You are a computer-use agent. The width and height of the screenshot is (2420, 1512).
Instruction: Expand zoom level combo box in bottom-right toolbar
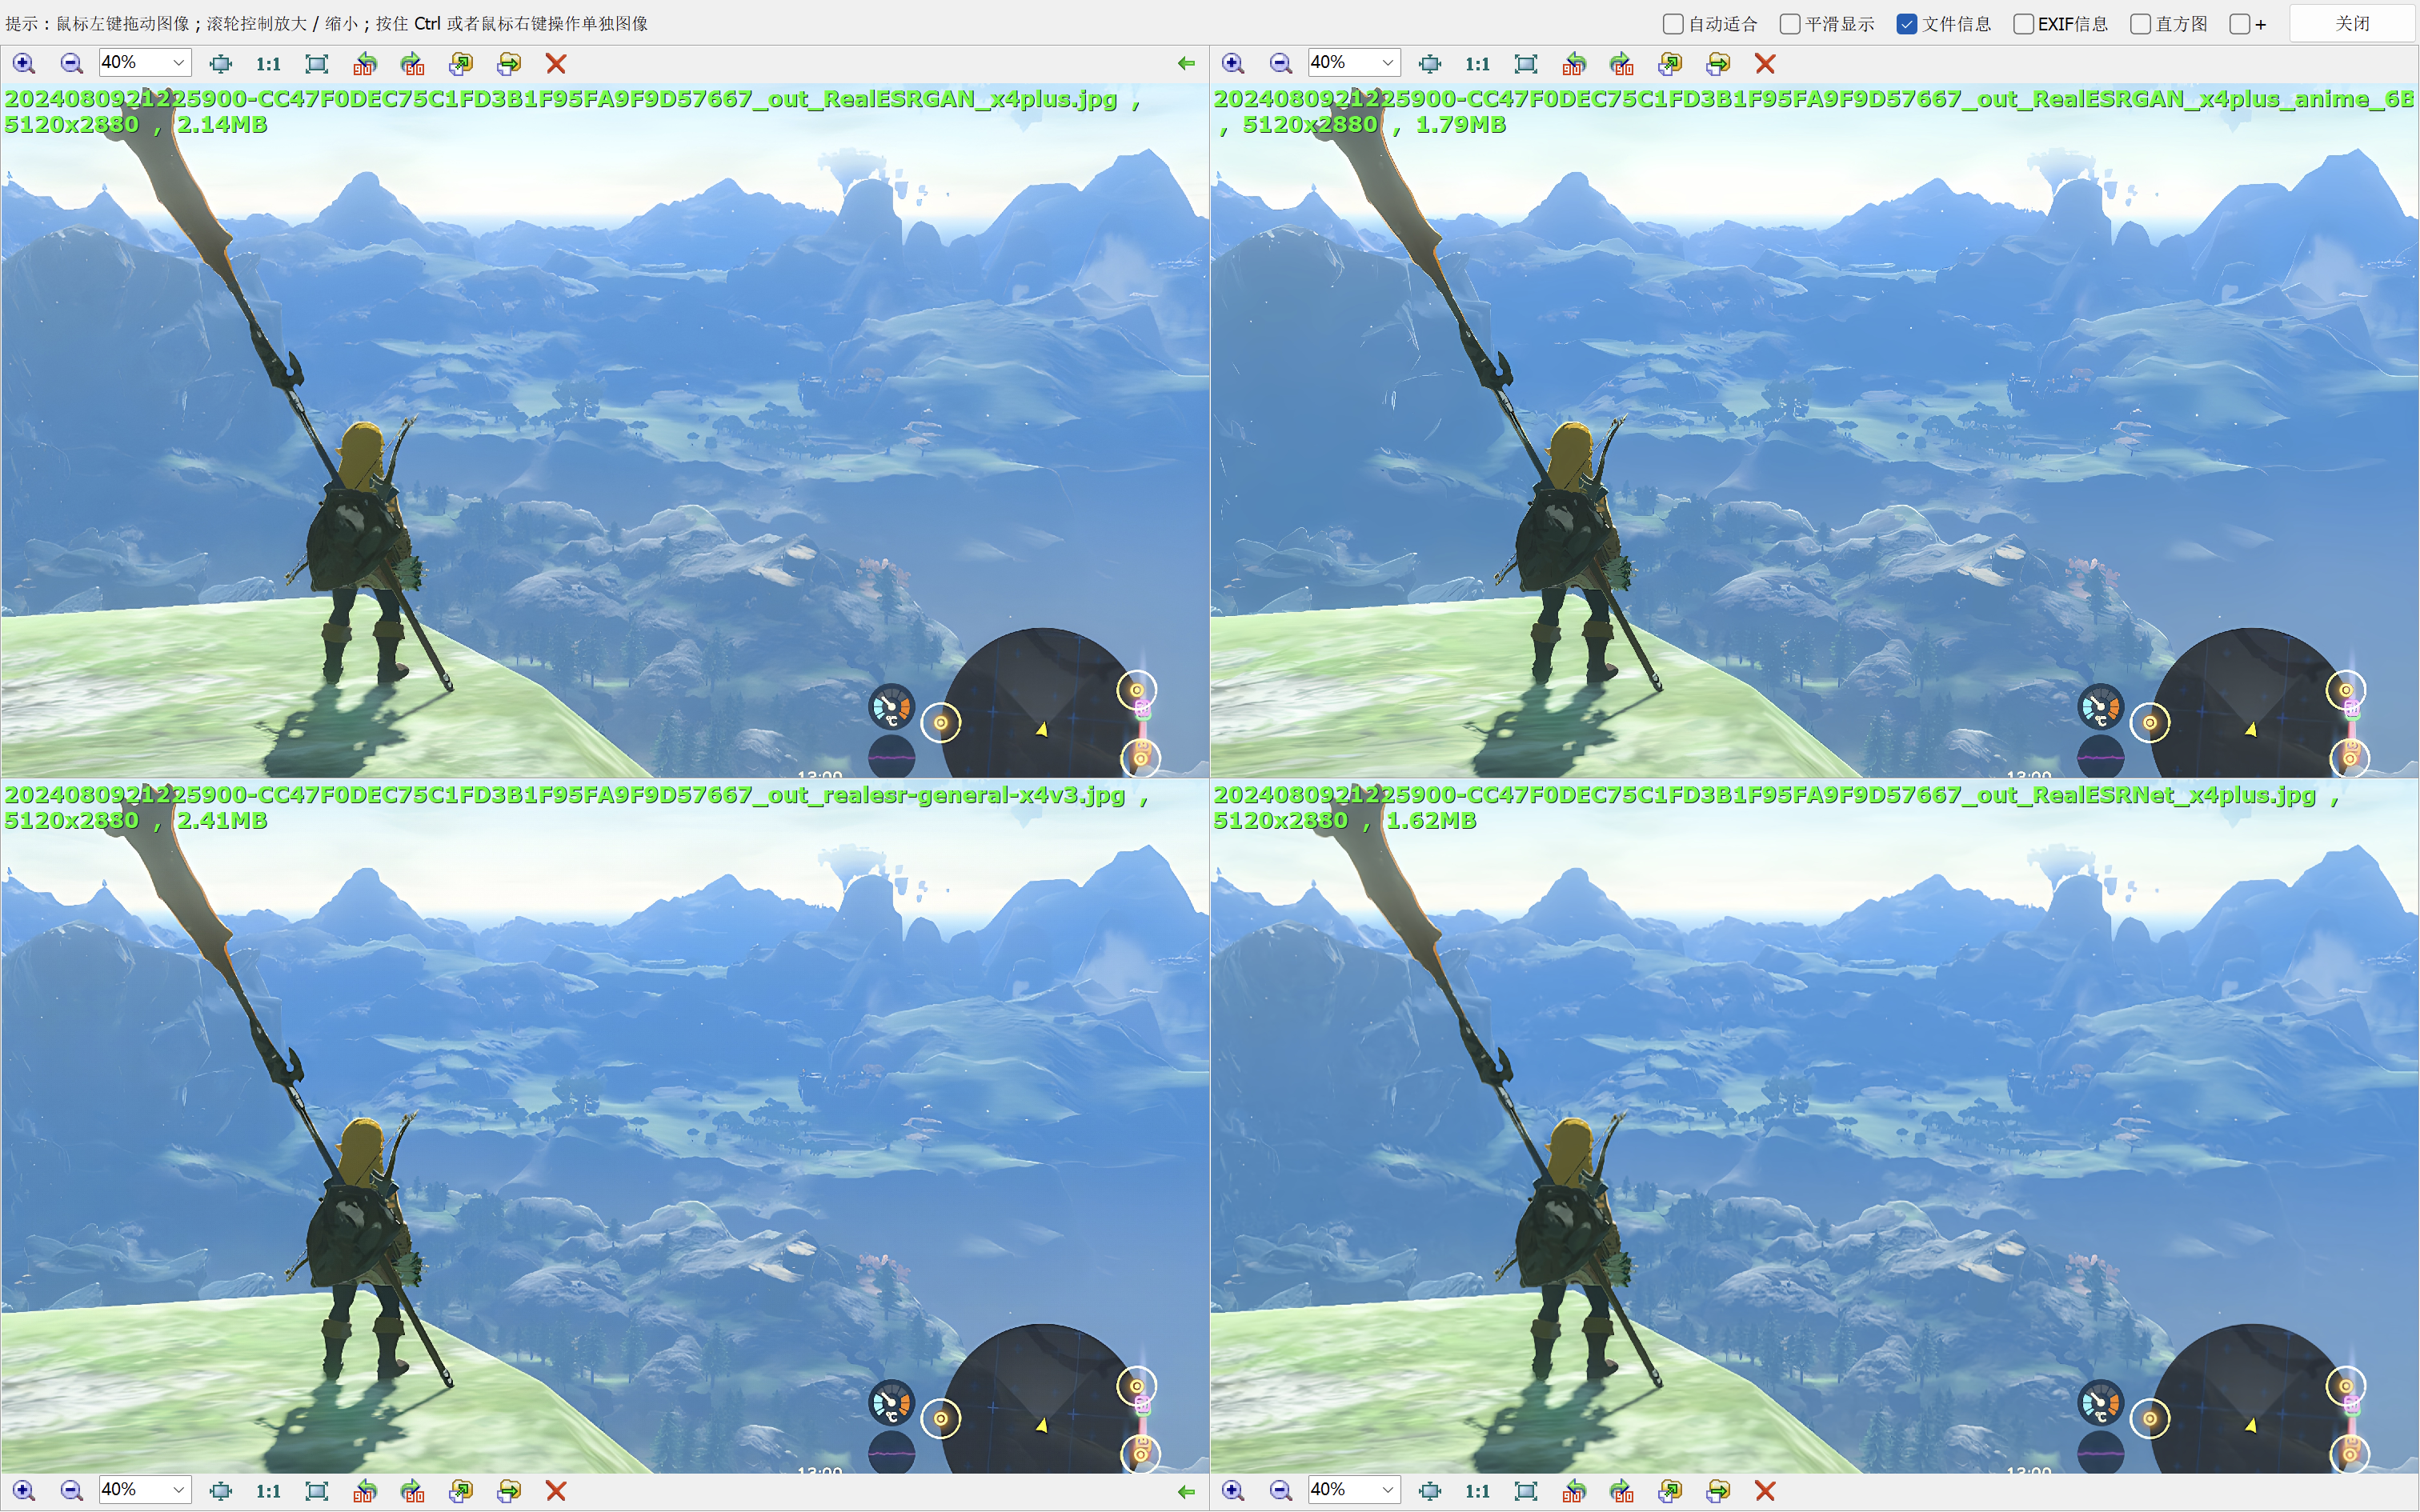pyautogui.click(x=1387, y=1490)
